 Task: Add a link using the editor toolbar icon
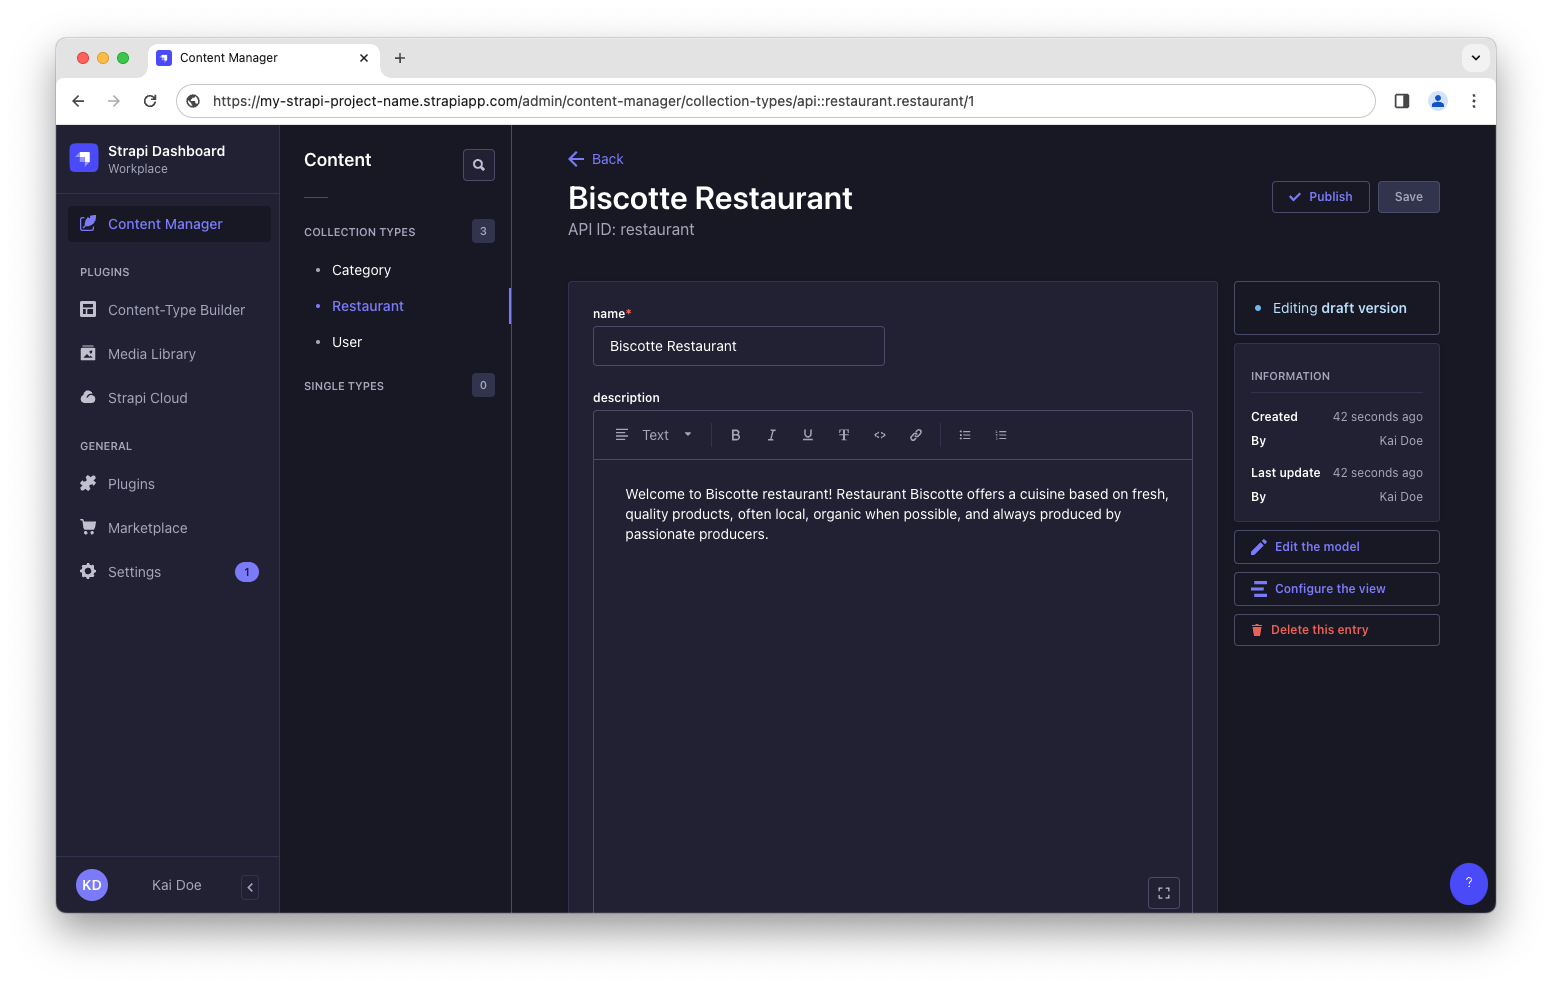916,434
